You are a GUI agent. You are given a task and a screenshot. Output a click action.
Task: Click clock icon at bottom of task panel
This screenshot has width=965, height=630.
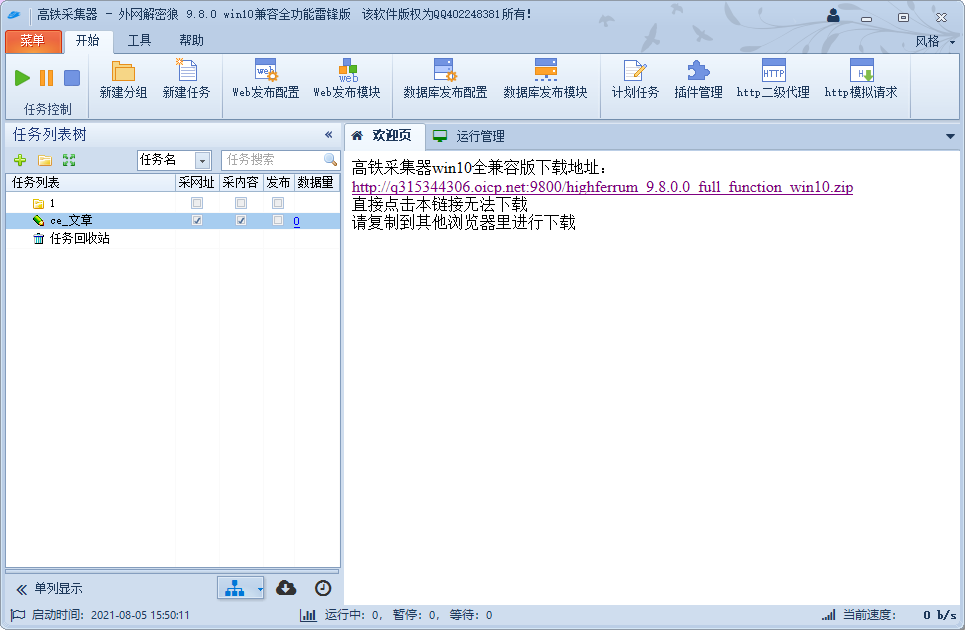tap(323, 588)
